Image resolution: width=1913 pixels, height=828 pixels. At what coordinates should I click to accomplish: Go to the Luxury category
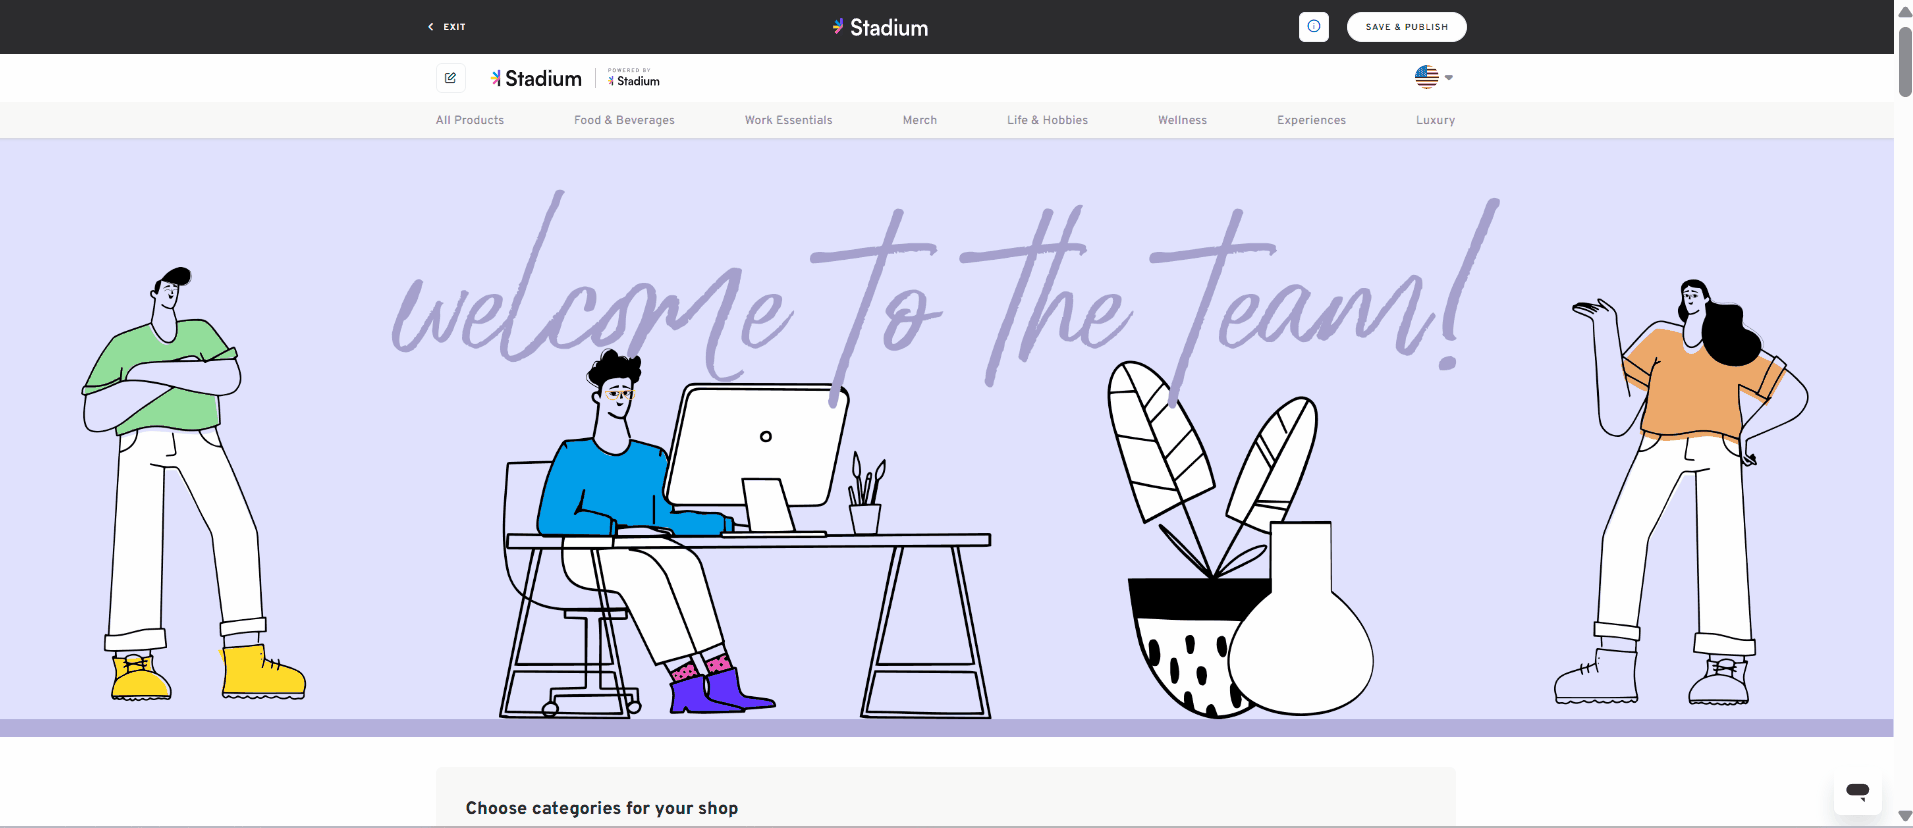coord(1435,120)
